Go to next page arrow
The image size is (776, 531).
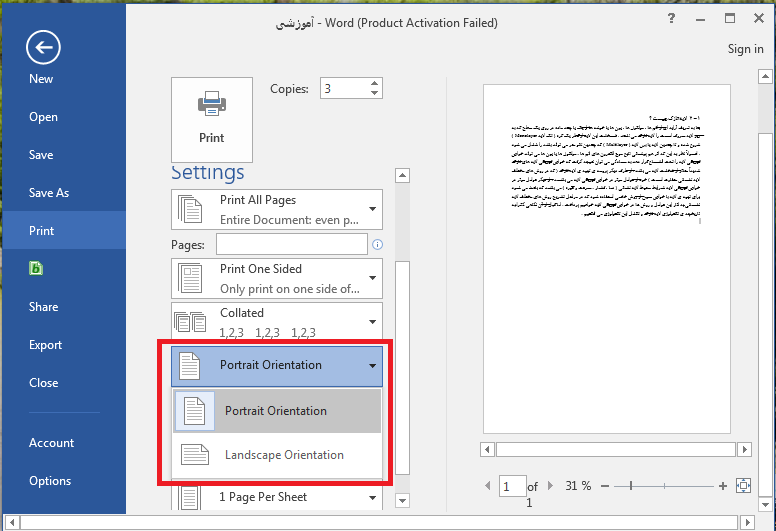pos(550,486)
